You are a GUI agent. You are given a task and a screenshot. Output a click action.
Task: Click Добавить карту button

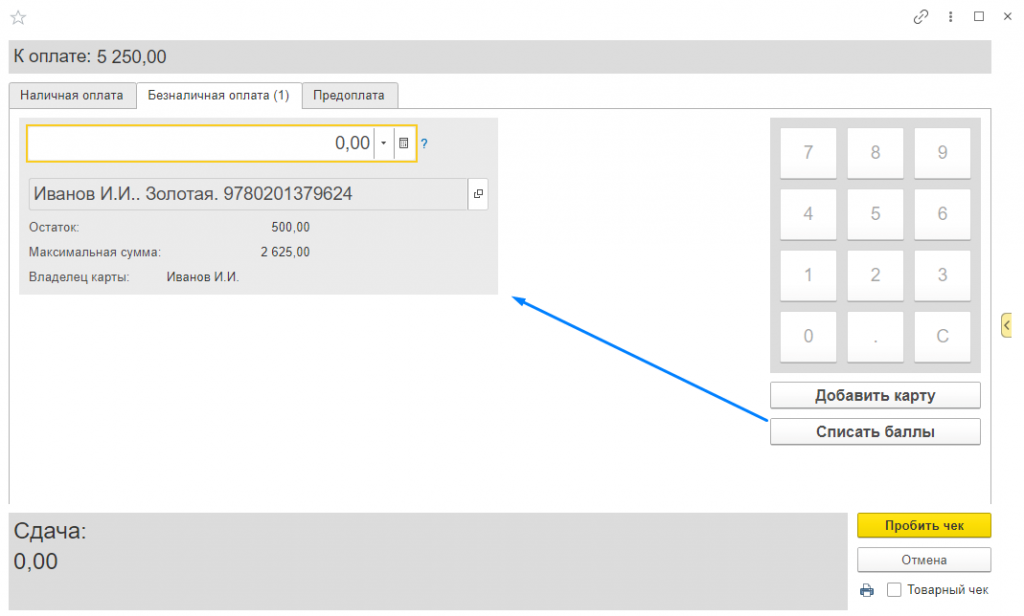coord(875,395)
